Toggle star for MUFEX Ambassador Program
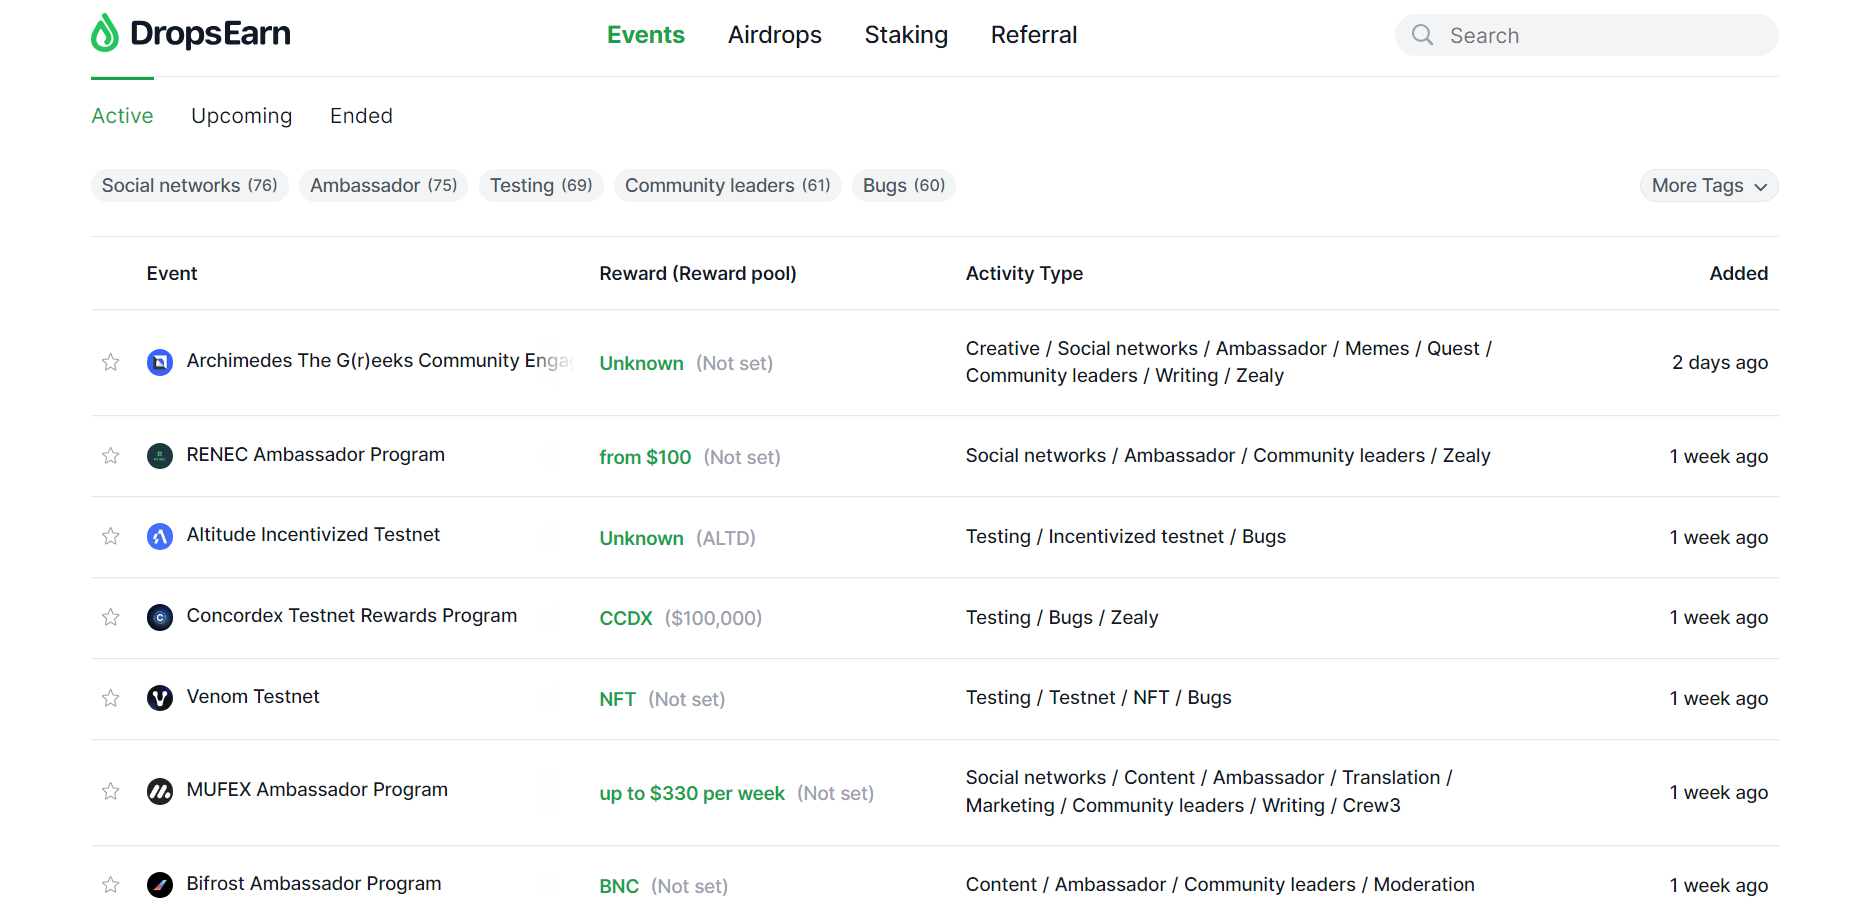 pyautogui.click(x=111, y=792)
